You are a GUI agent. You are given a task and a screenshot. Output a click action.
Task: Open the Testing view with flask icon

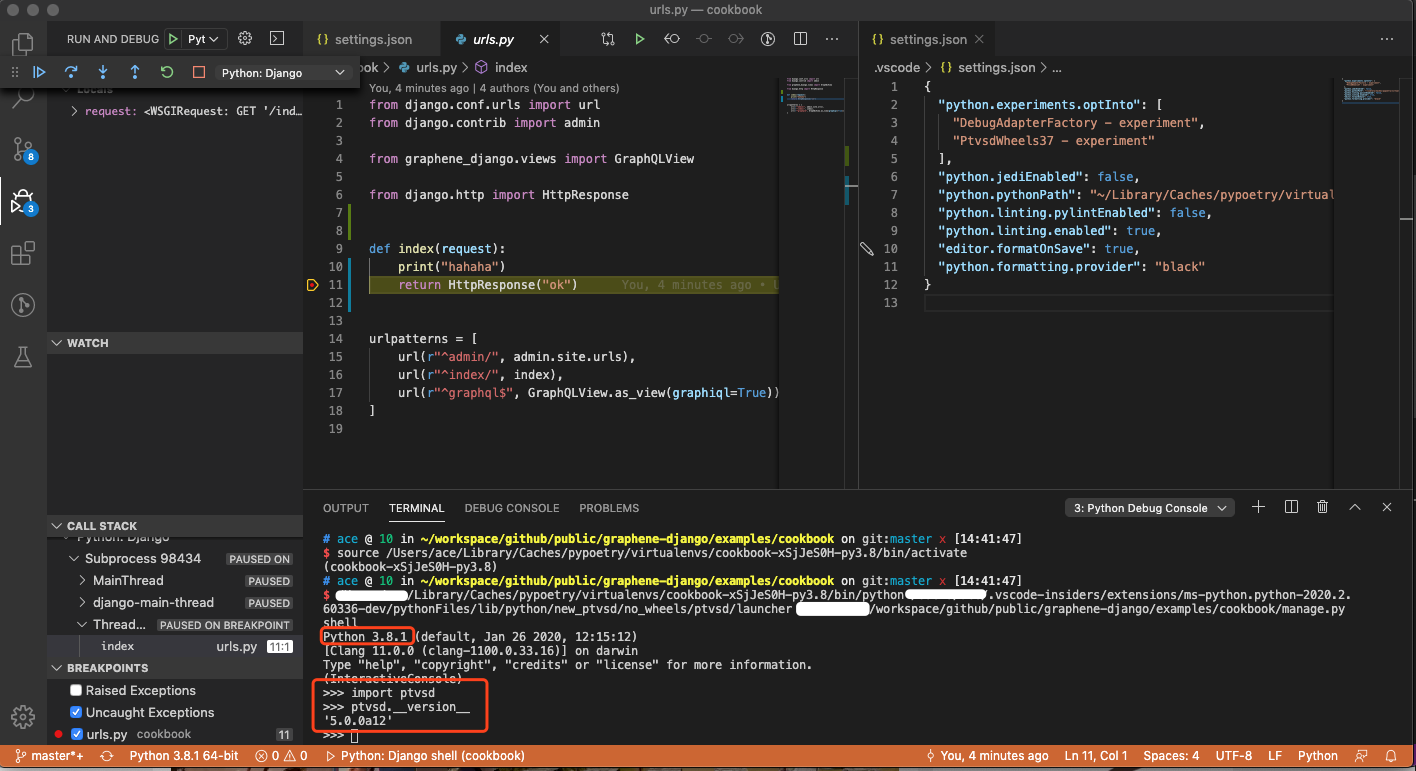[22, 354]
